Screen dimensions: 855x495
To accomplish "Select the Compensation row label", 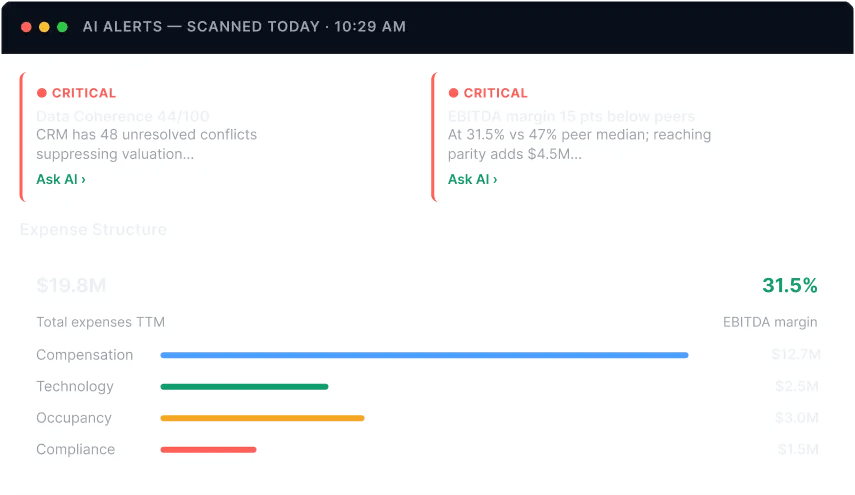I will (85, 355).
